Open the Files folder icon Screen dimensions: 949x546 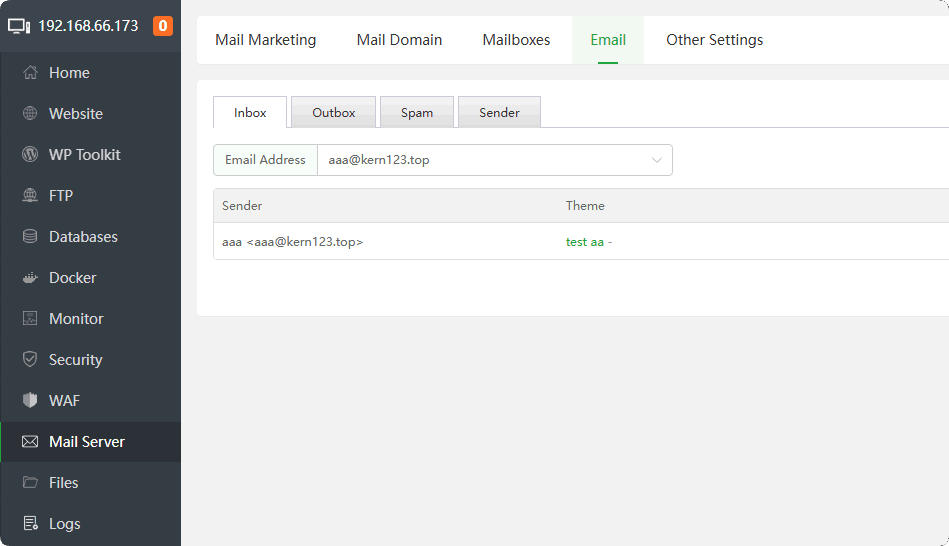[x=30, y=483]
